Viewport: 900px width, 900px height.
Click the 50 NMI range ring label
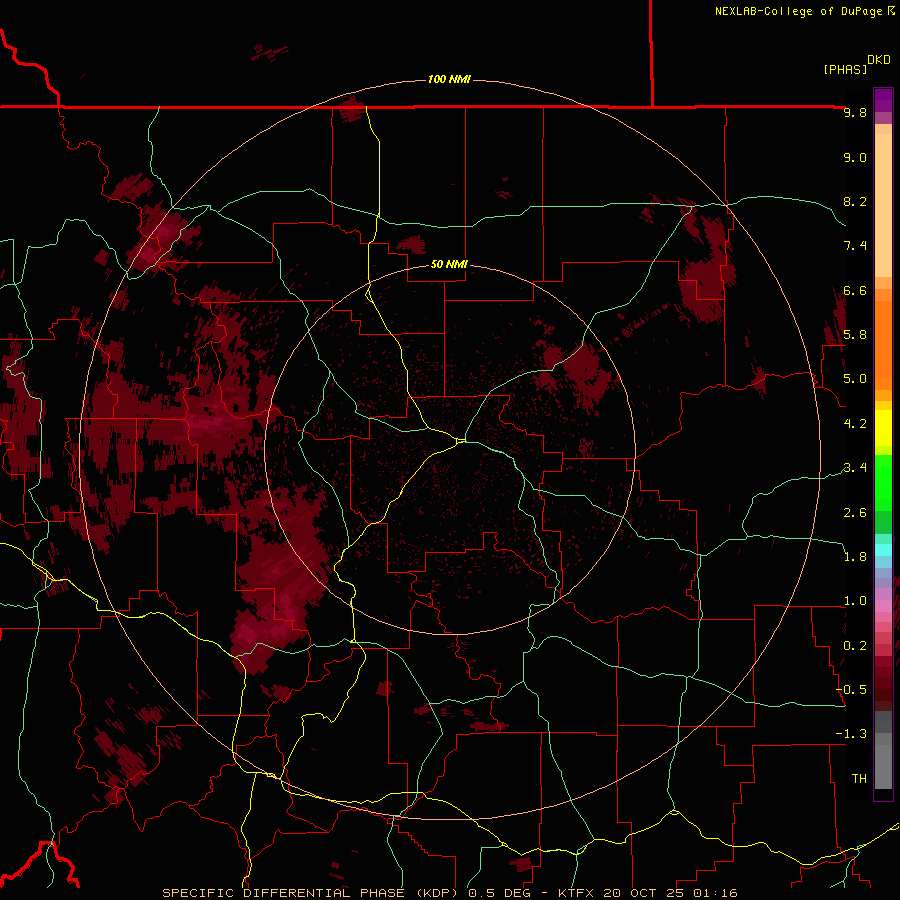(x=449, y=264)
